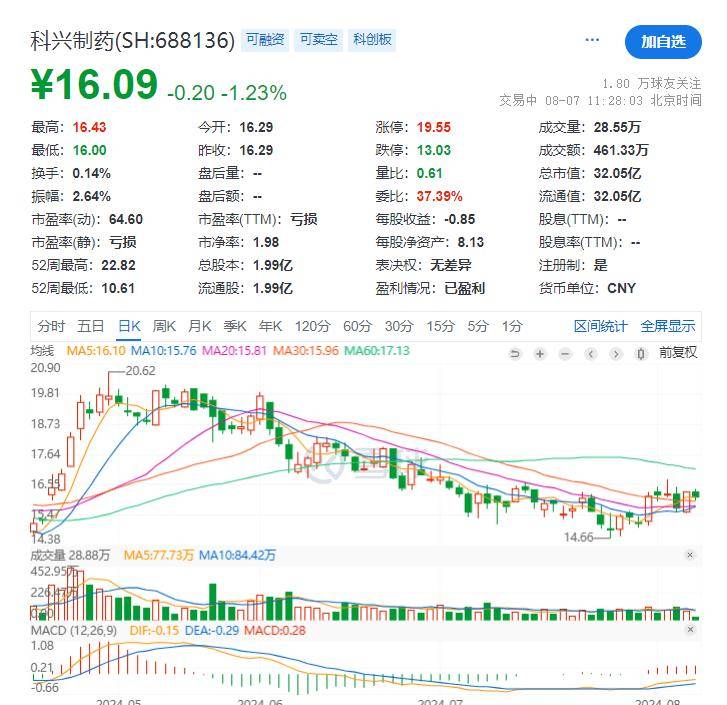Image resolution: width=727 pixels, height=705 pixels.
Task: Zoom in chart with plus icon
Action: [540, 355]
